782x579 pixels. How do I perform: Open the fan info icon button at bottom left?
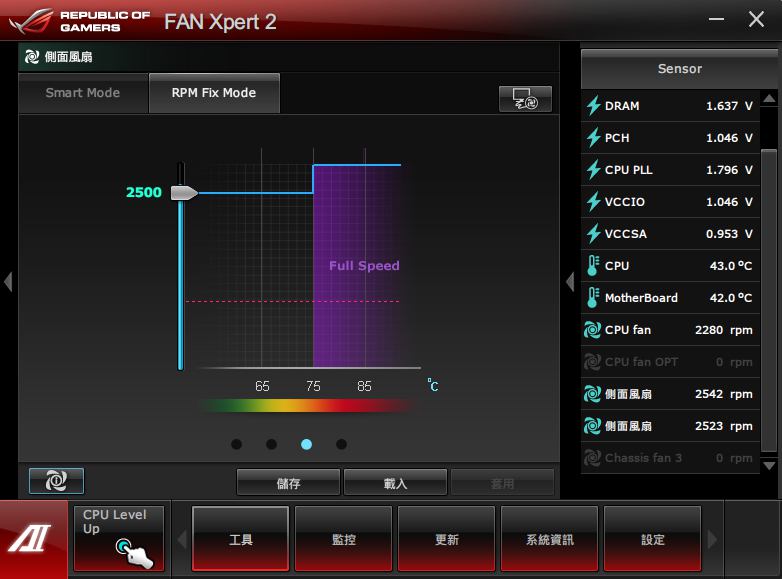(x=56, y=481)
